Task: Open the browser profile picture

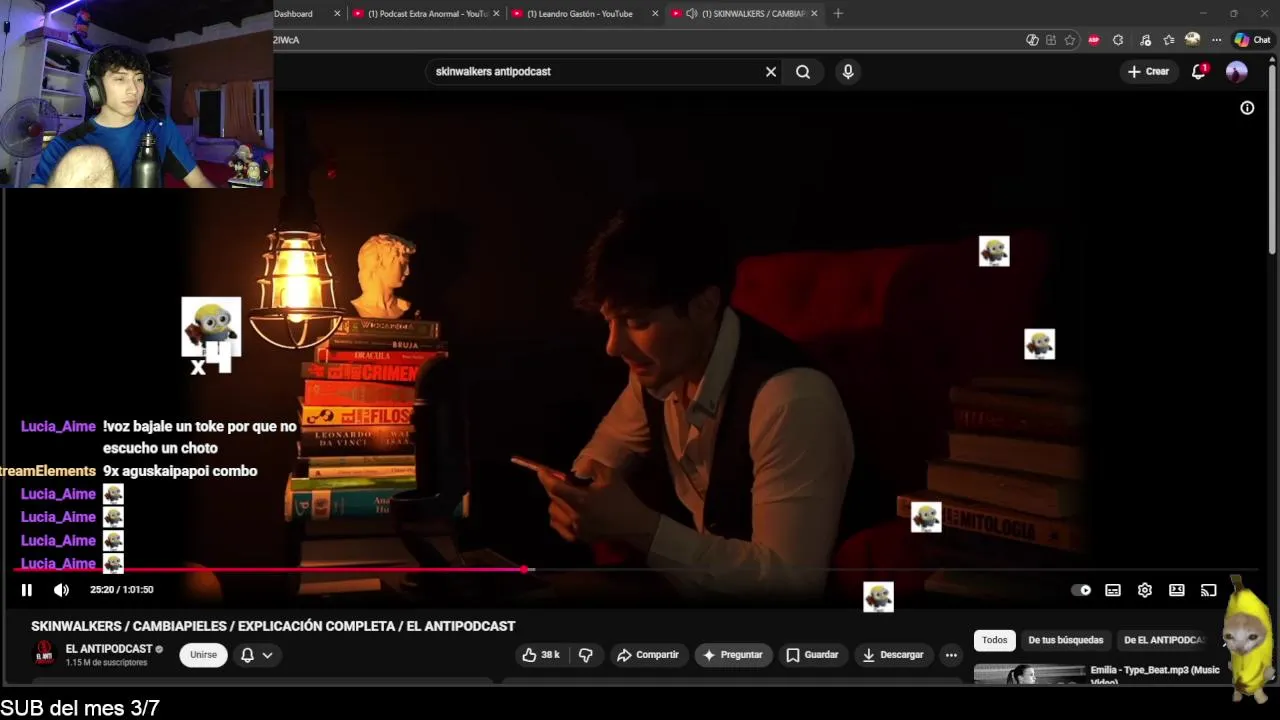Action: (1192, 40)
